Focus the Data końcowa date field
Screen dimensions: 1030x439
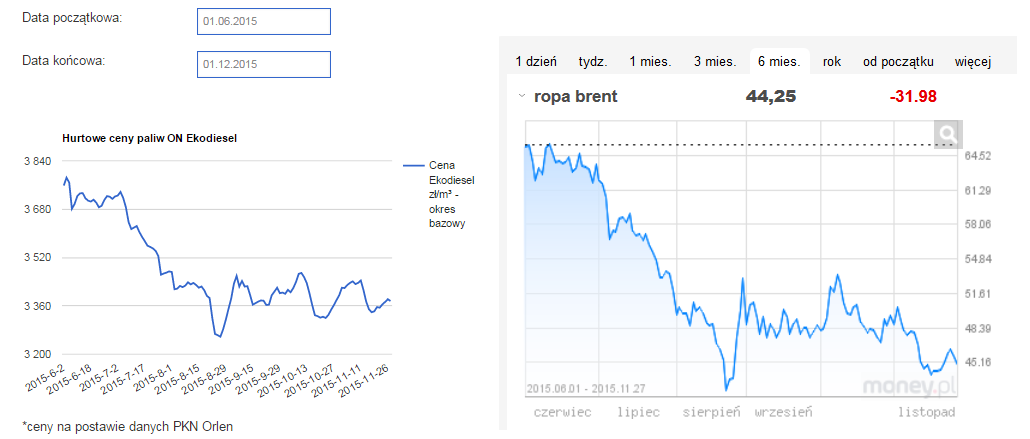pos(265,64)
